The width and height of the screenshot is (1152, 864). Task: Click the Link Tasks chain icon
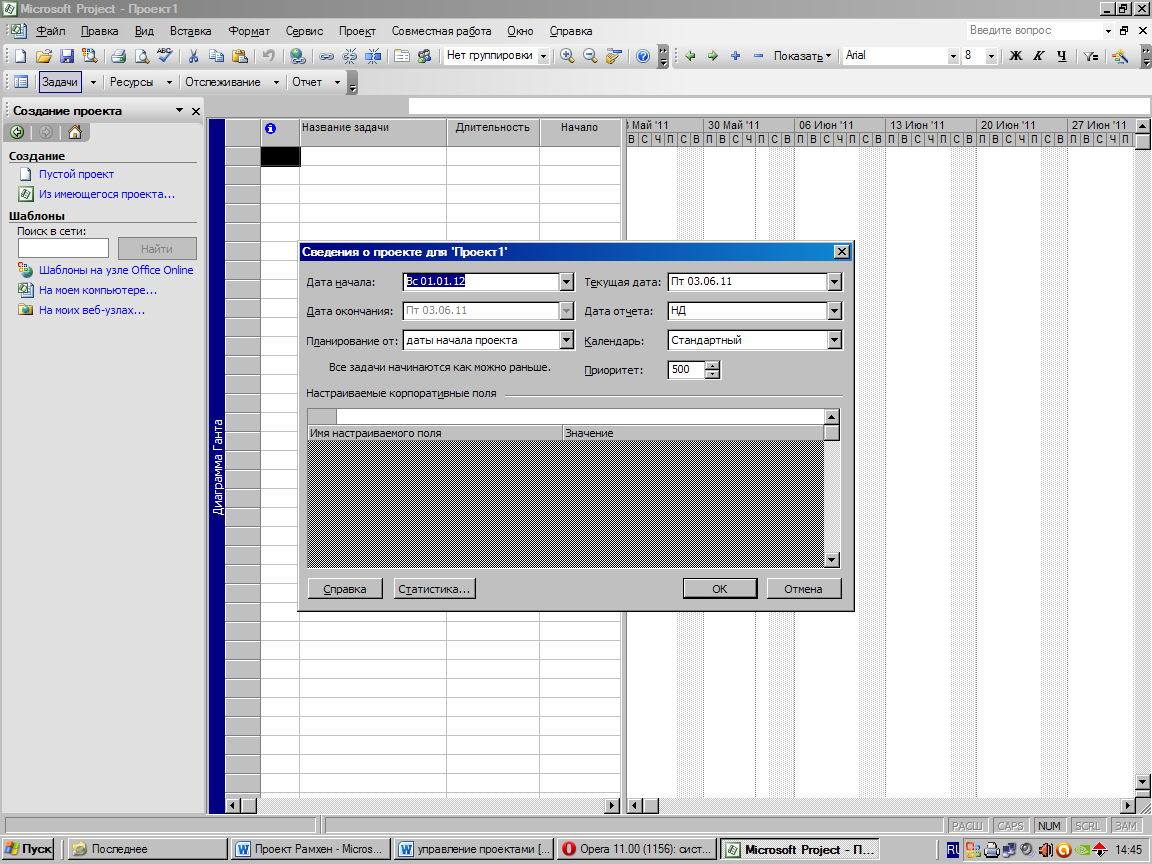click(327, 56)
